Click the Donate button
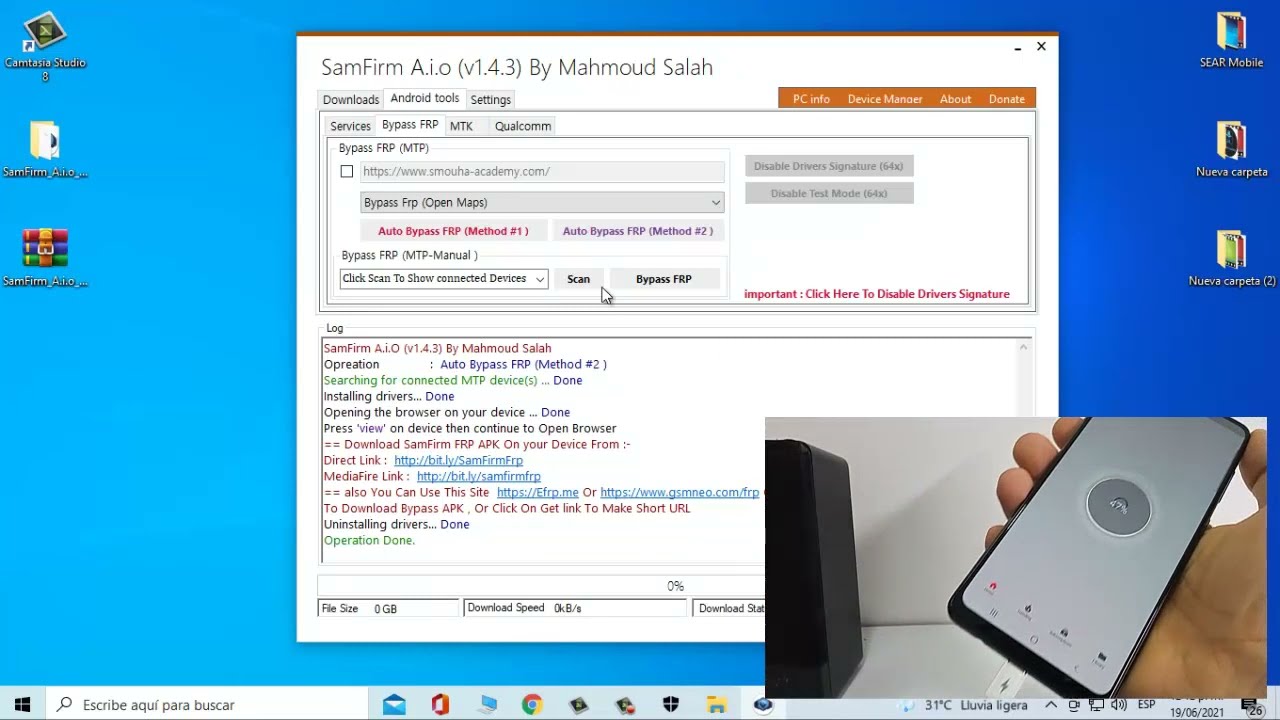The height and width of the screenshot is (720, 1280). 1007,99
